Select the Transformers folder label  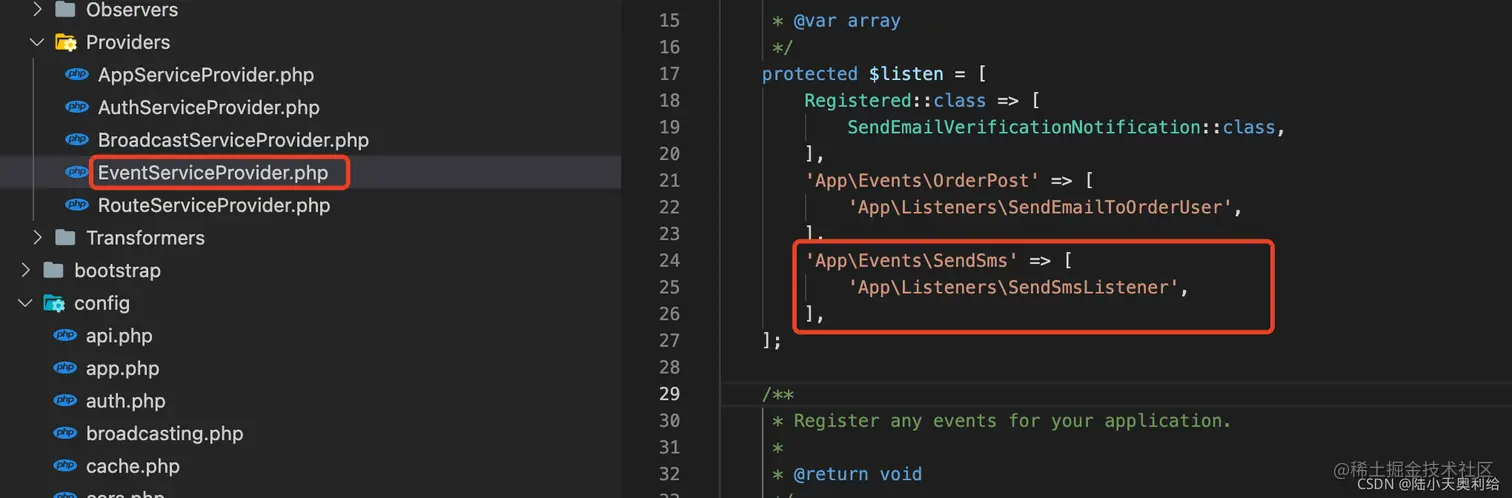point(145,238)
